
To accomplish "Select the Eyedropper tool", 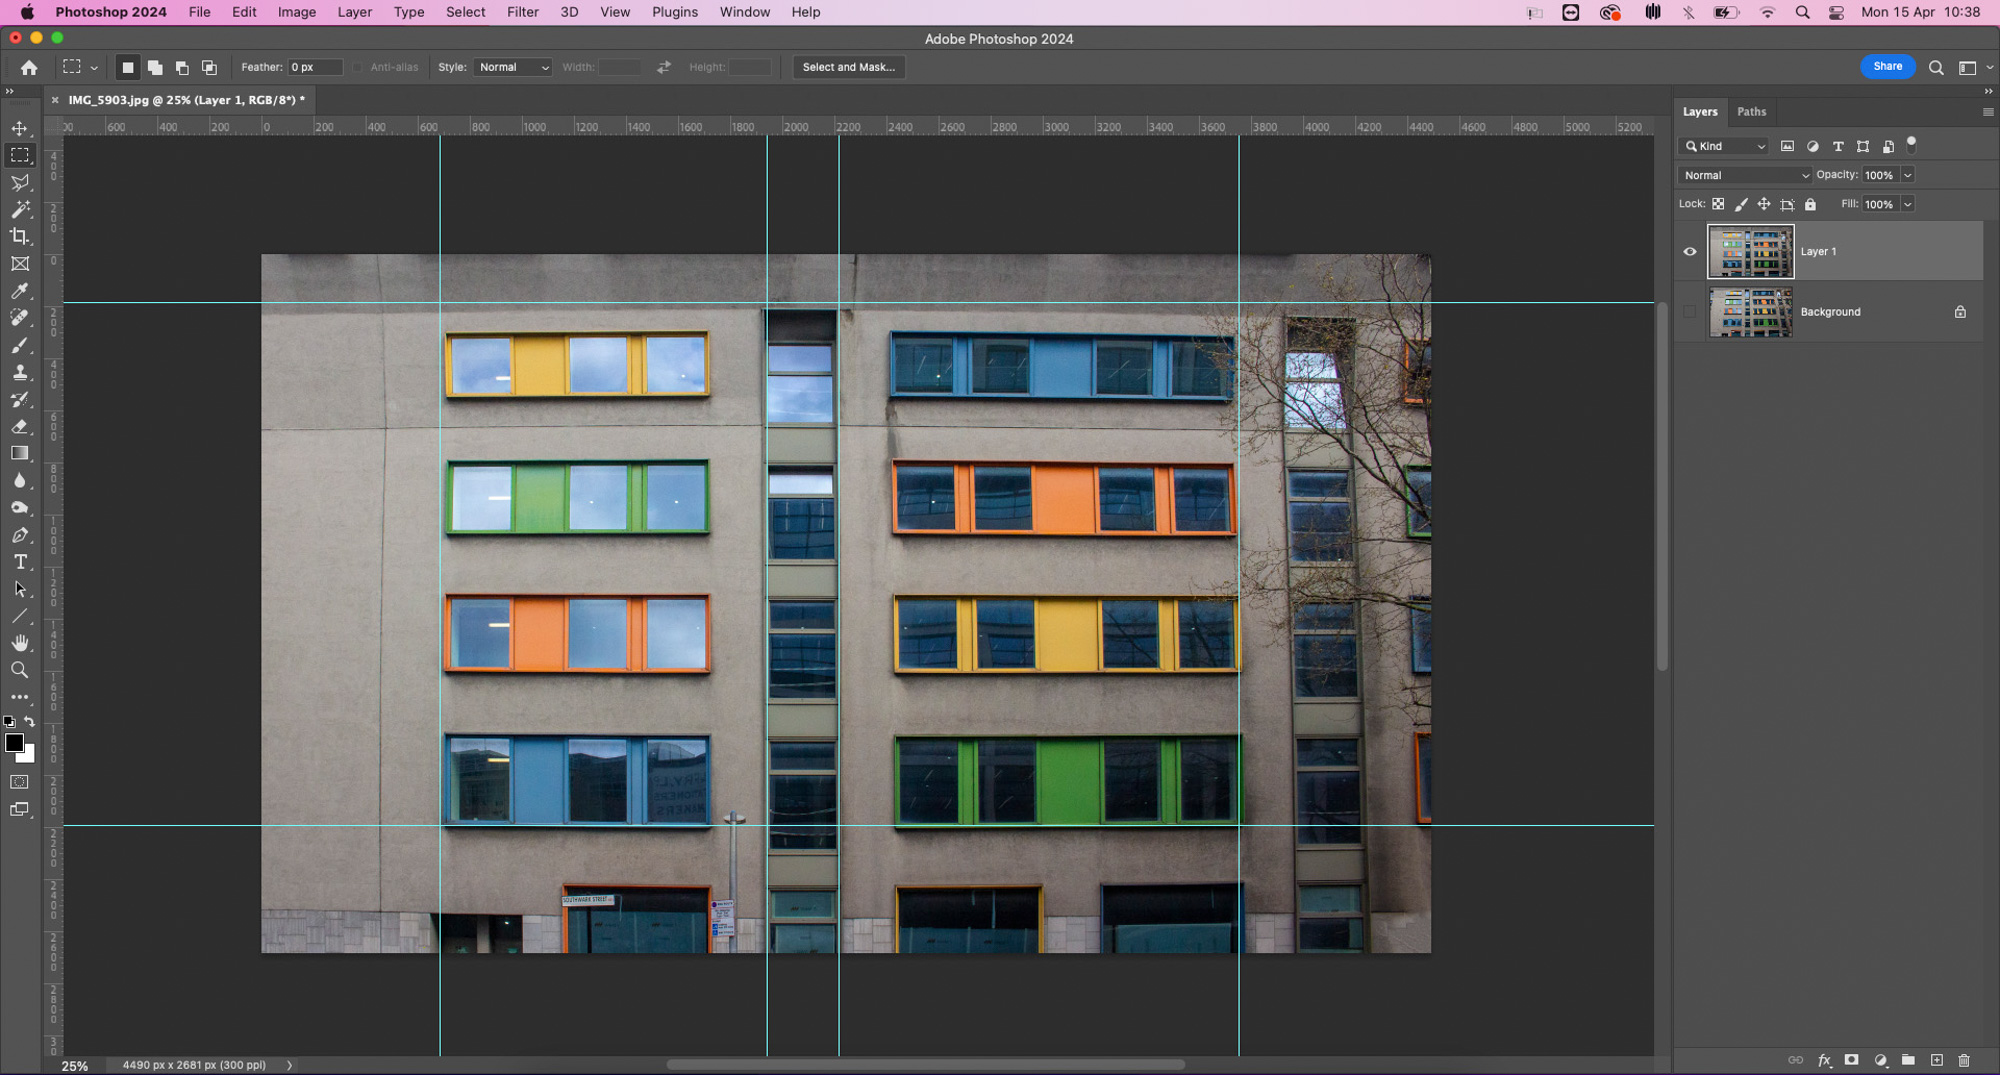I will (x=20, y=291).
